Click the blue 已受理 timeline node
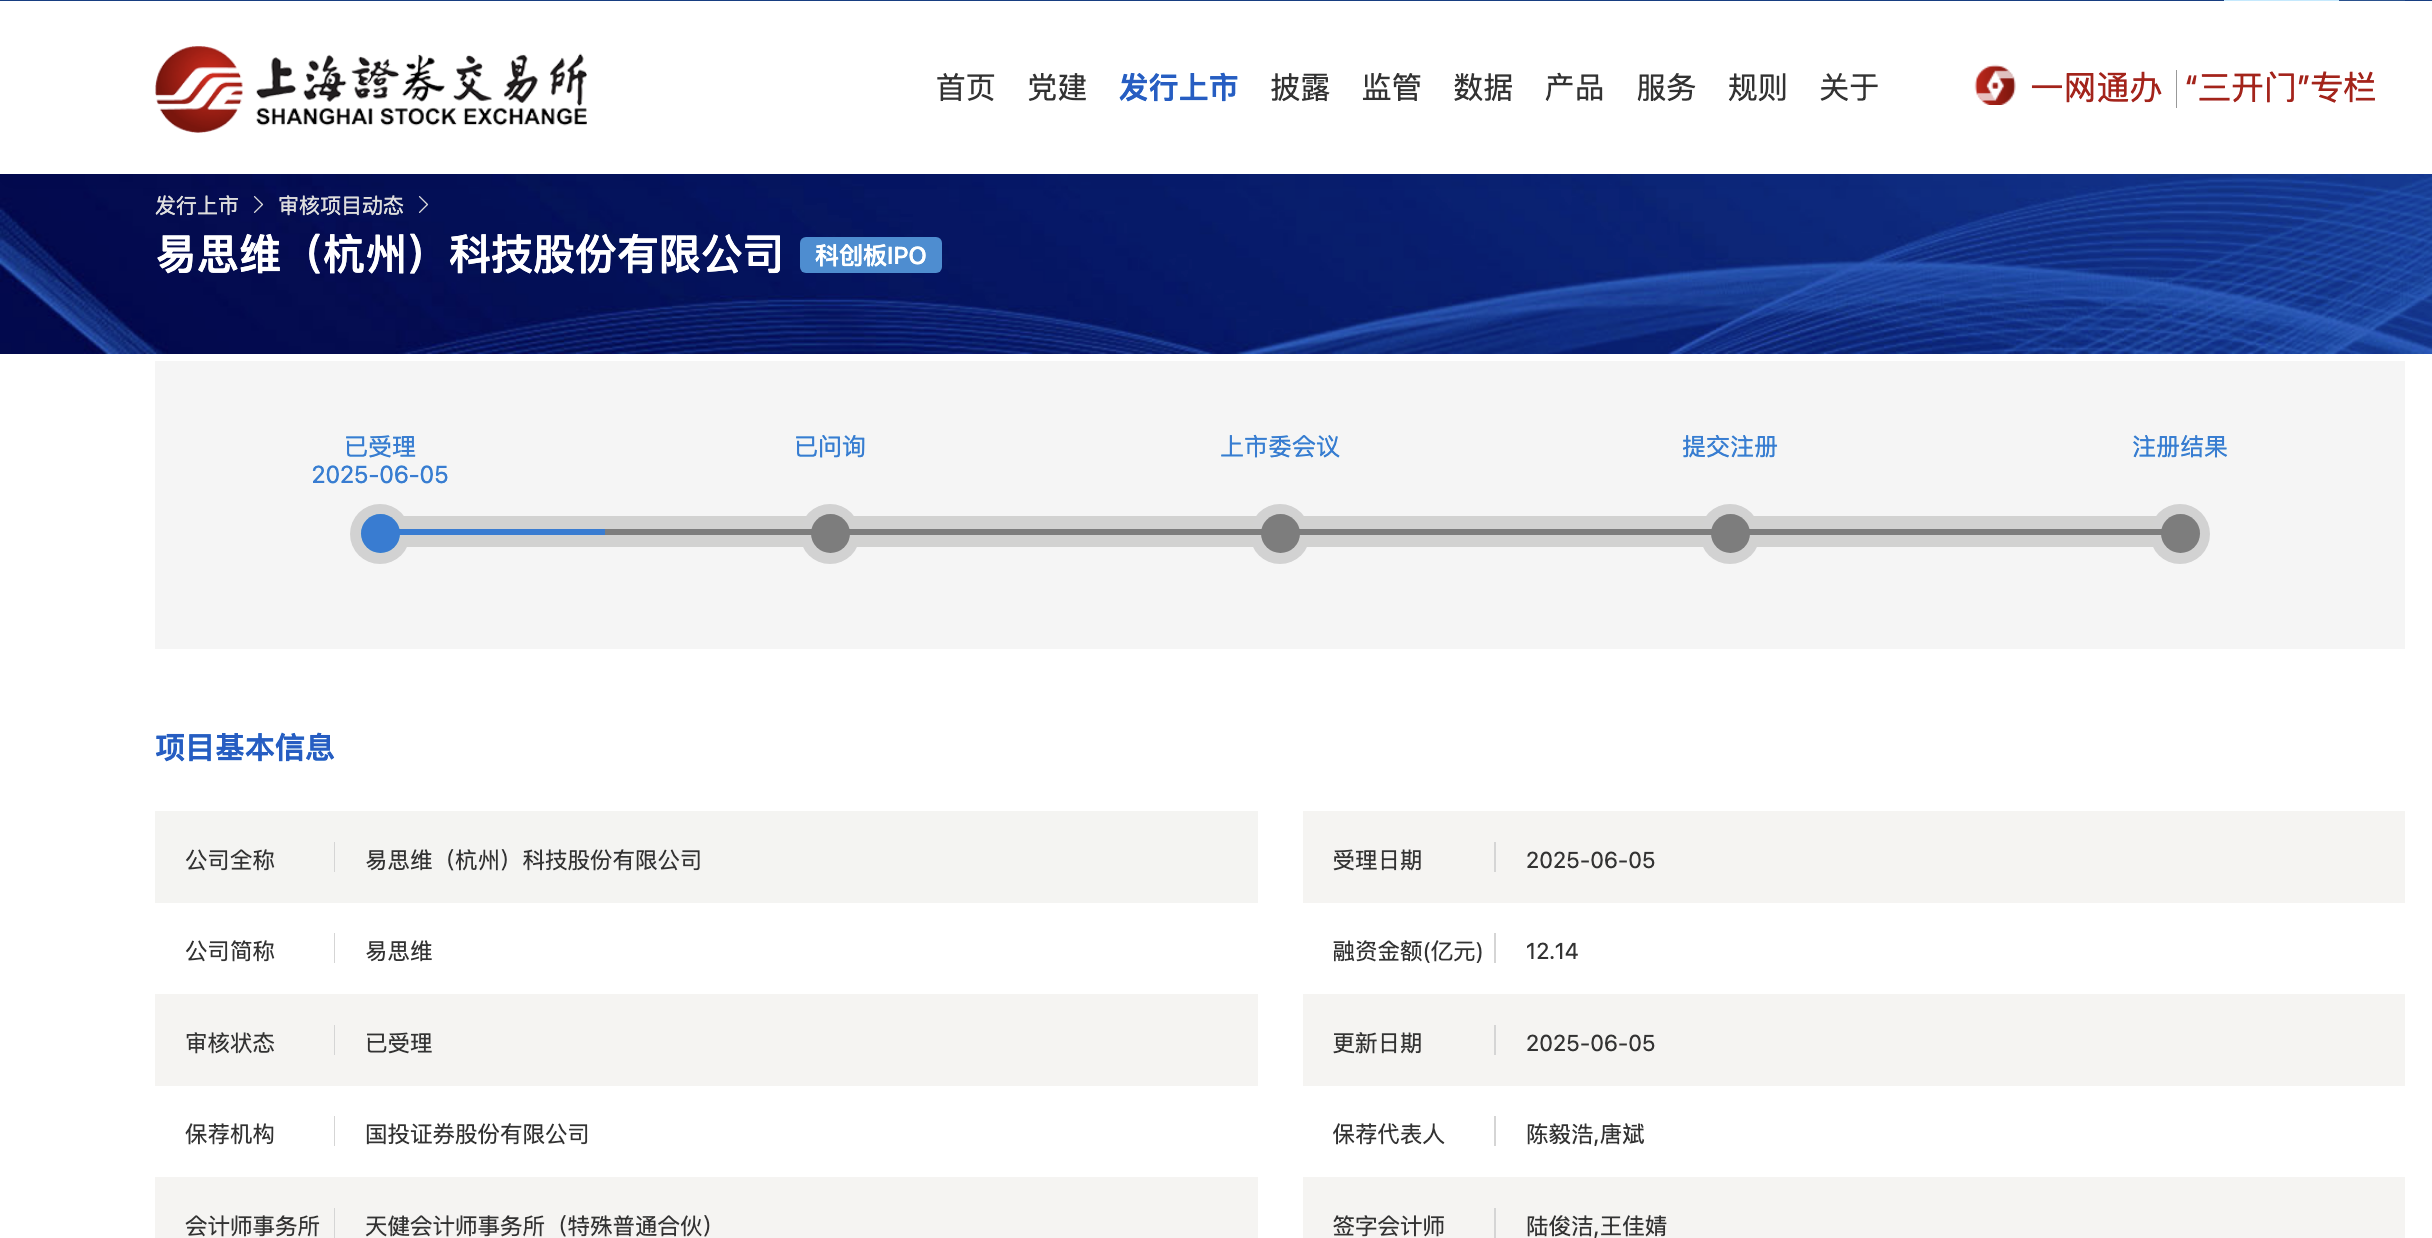This screenshot has height=1238, width=2432. [380, 533]
